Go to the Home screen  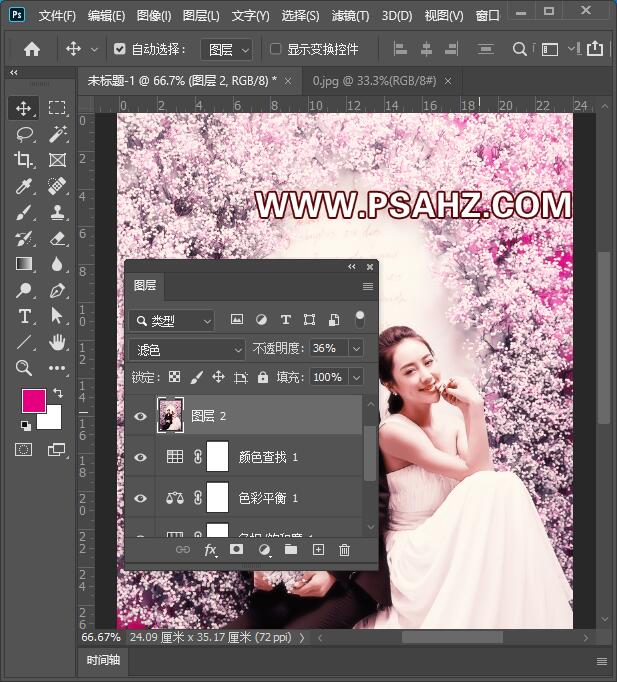[x=32, y=49]
